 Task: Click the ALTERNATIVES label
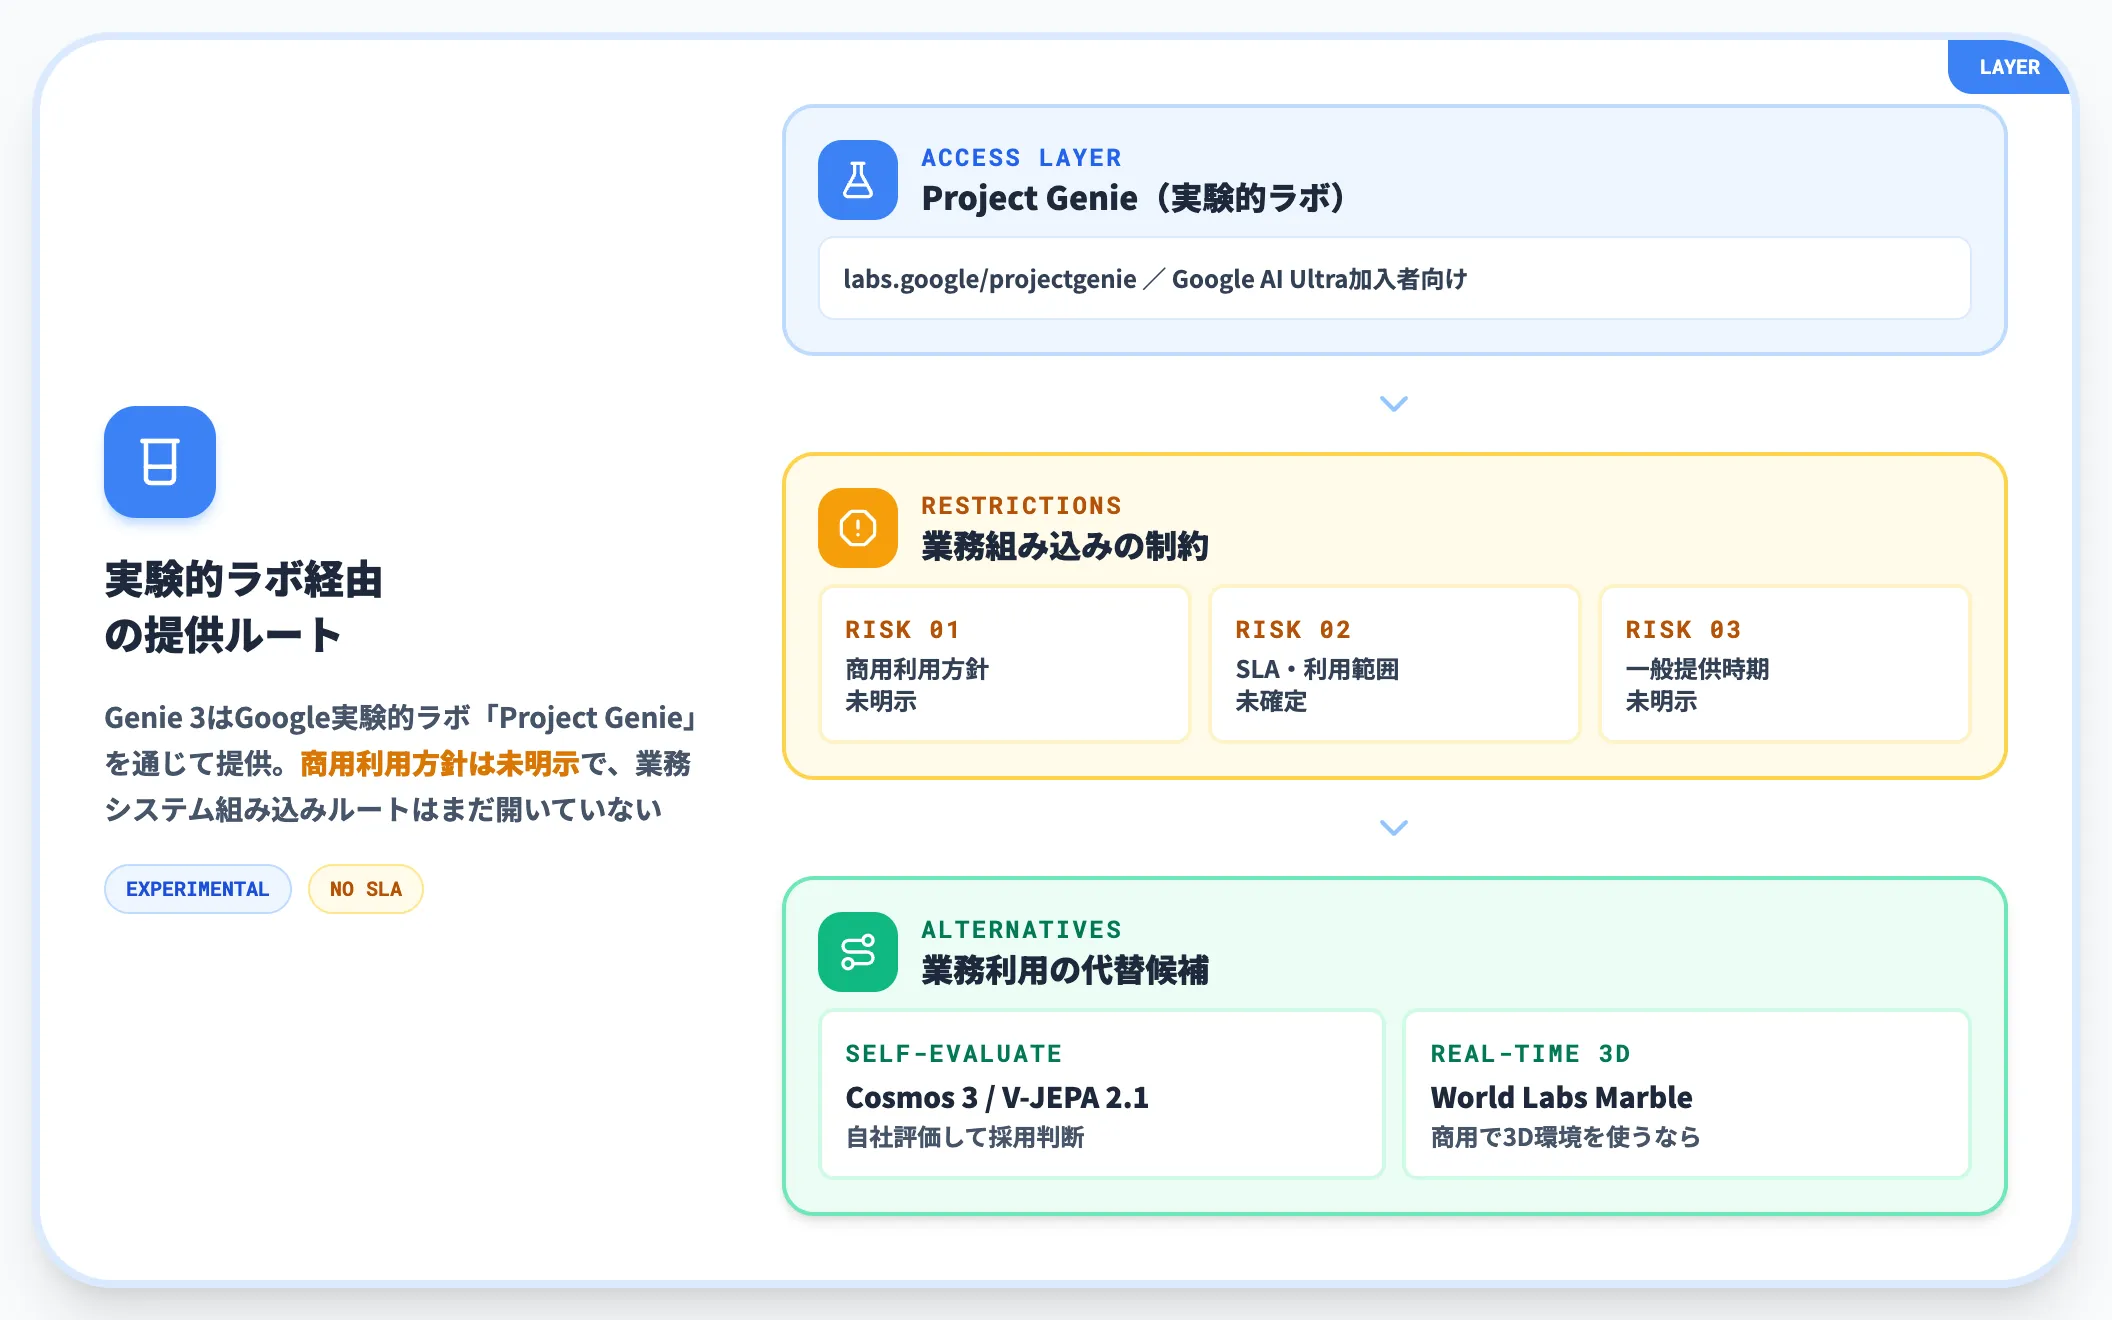[1021, 930]
